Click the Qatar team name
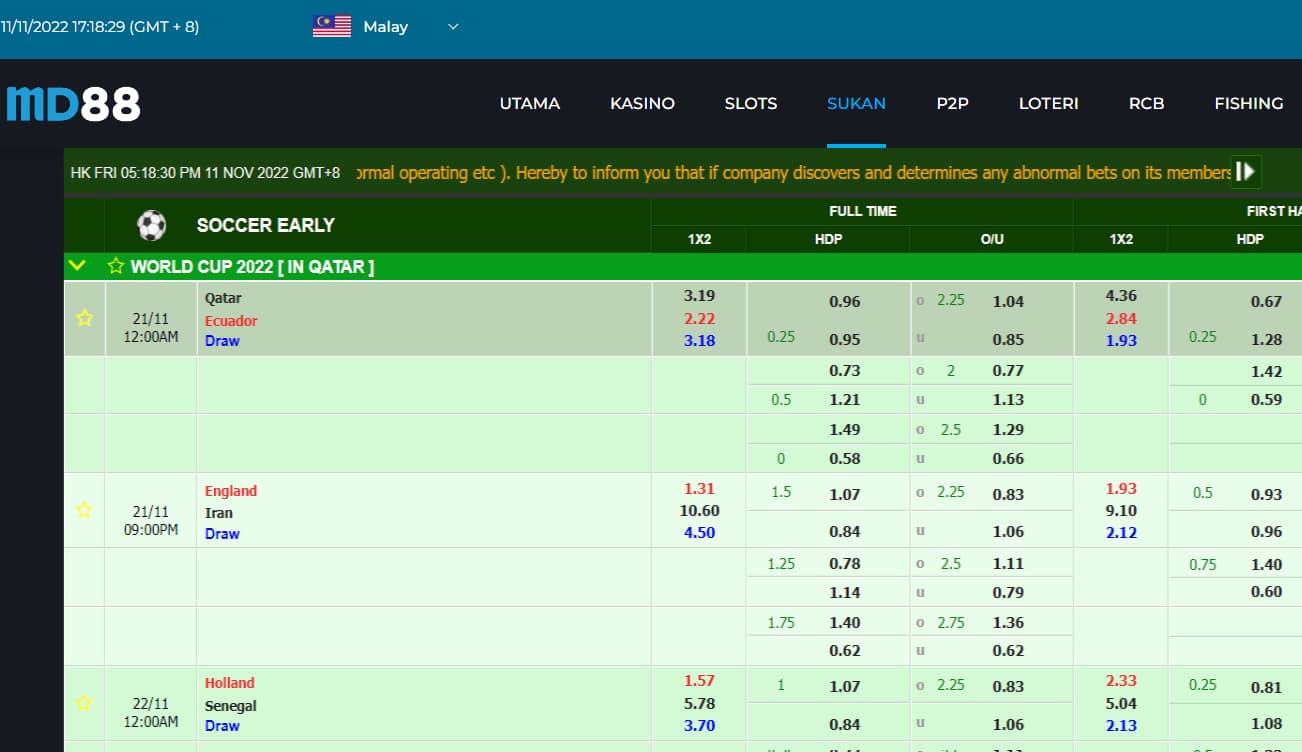 (x=223, y=298)
